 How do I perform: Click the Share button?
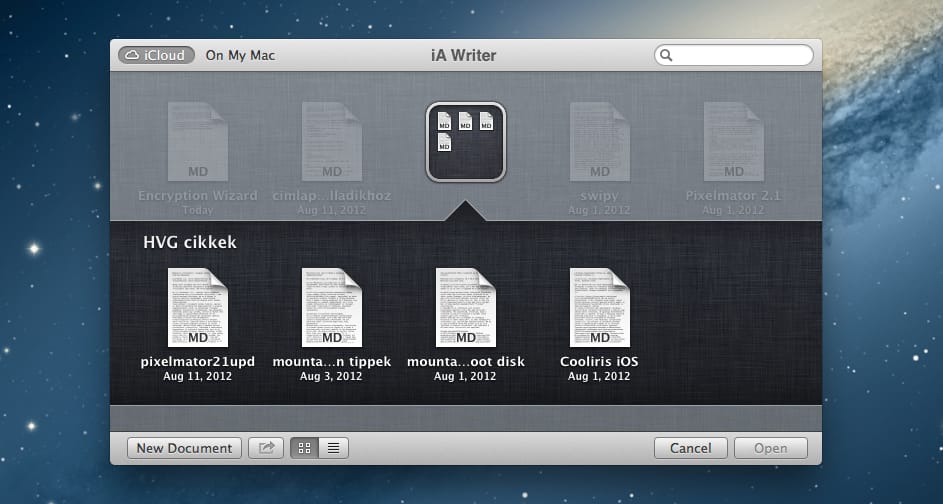tap(266, 448)
